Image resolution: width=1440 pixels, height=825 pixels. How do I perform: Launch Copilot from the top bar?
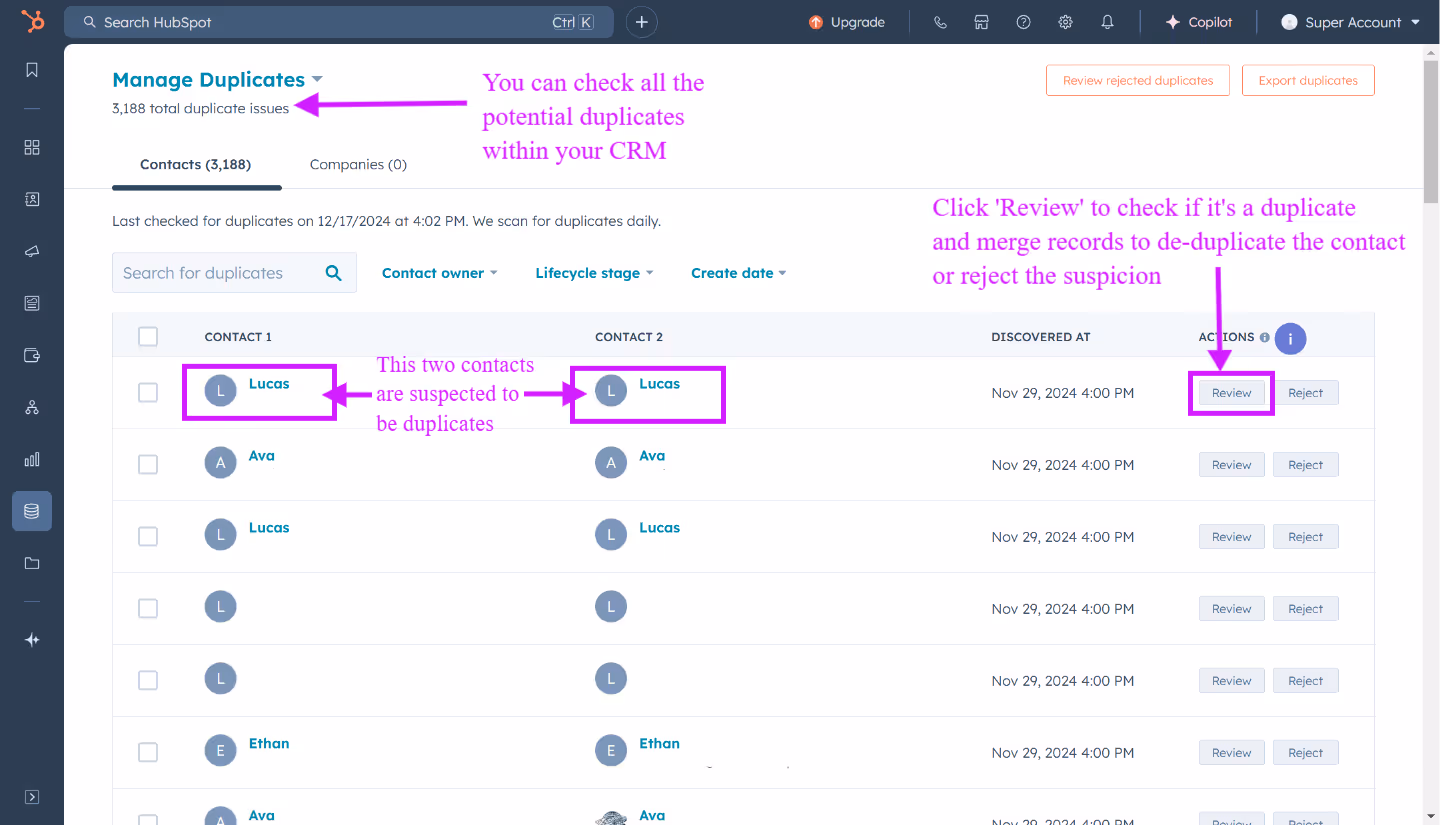(1198, 21)
